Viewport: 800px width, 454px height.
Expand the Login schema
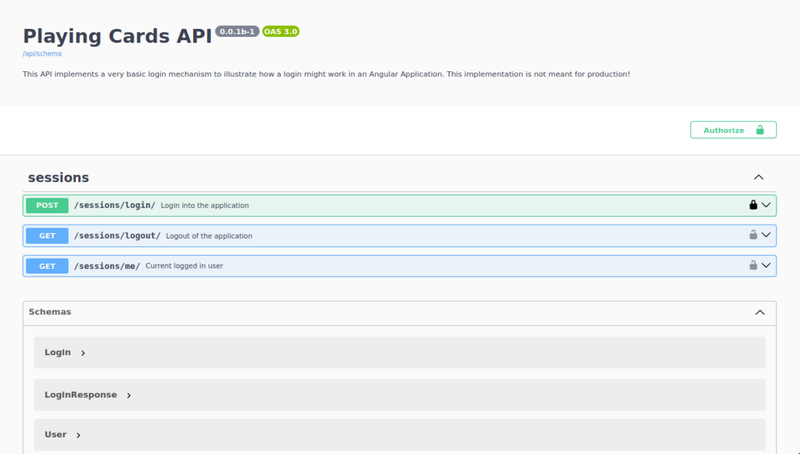pos(59,353)
